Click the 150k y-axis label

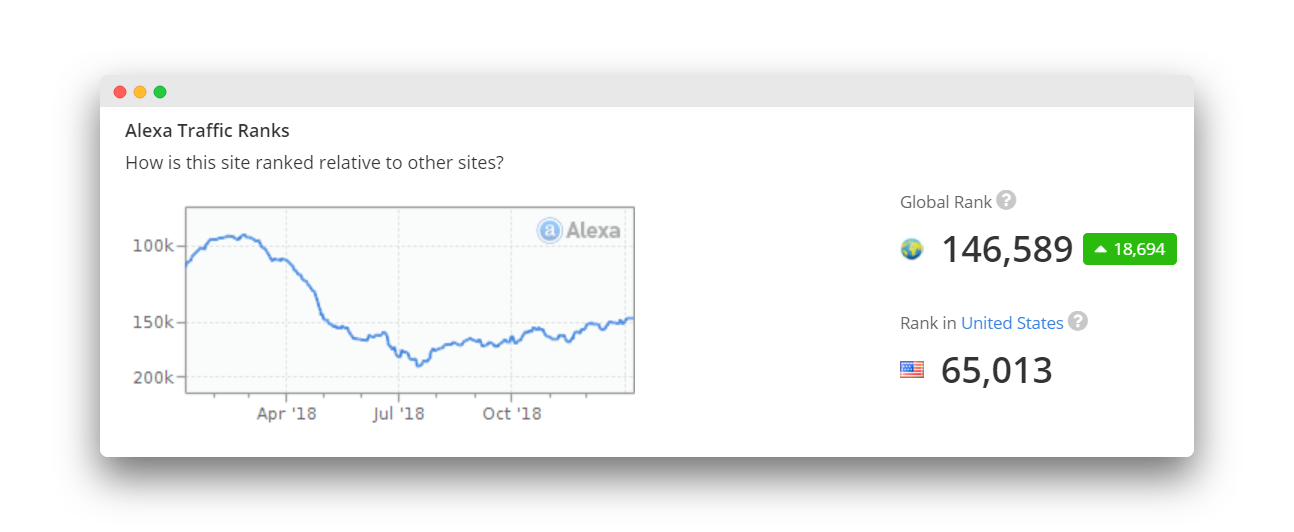154,322
